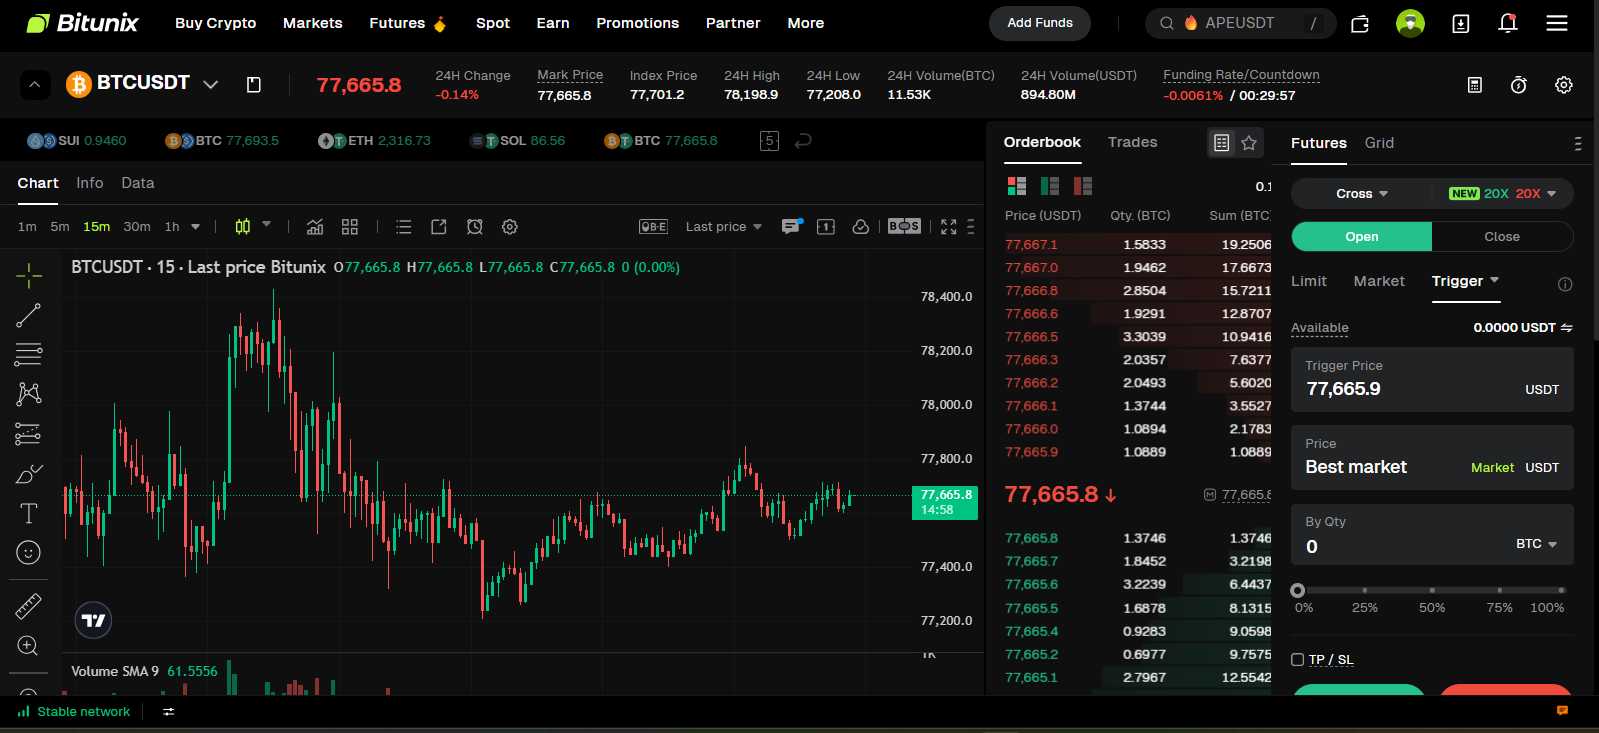The height and width of the screenshot is (733, 1599).
Task: Toggle the BOS indicator button
Action: pyautogui.click(x=904, y=227)
